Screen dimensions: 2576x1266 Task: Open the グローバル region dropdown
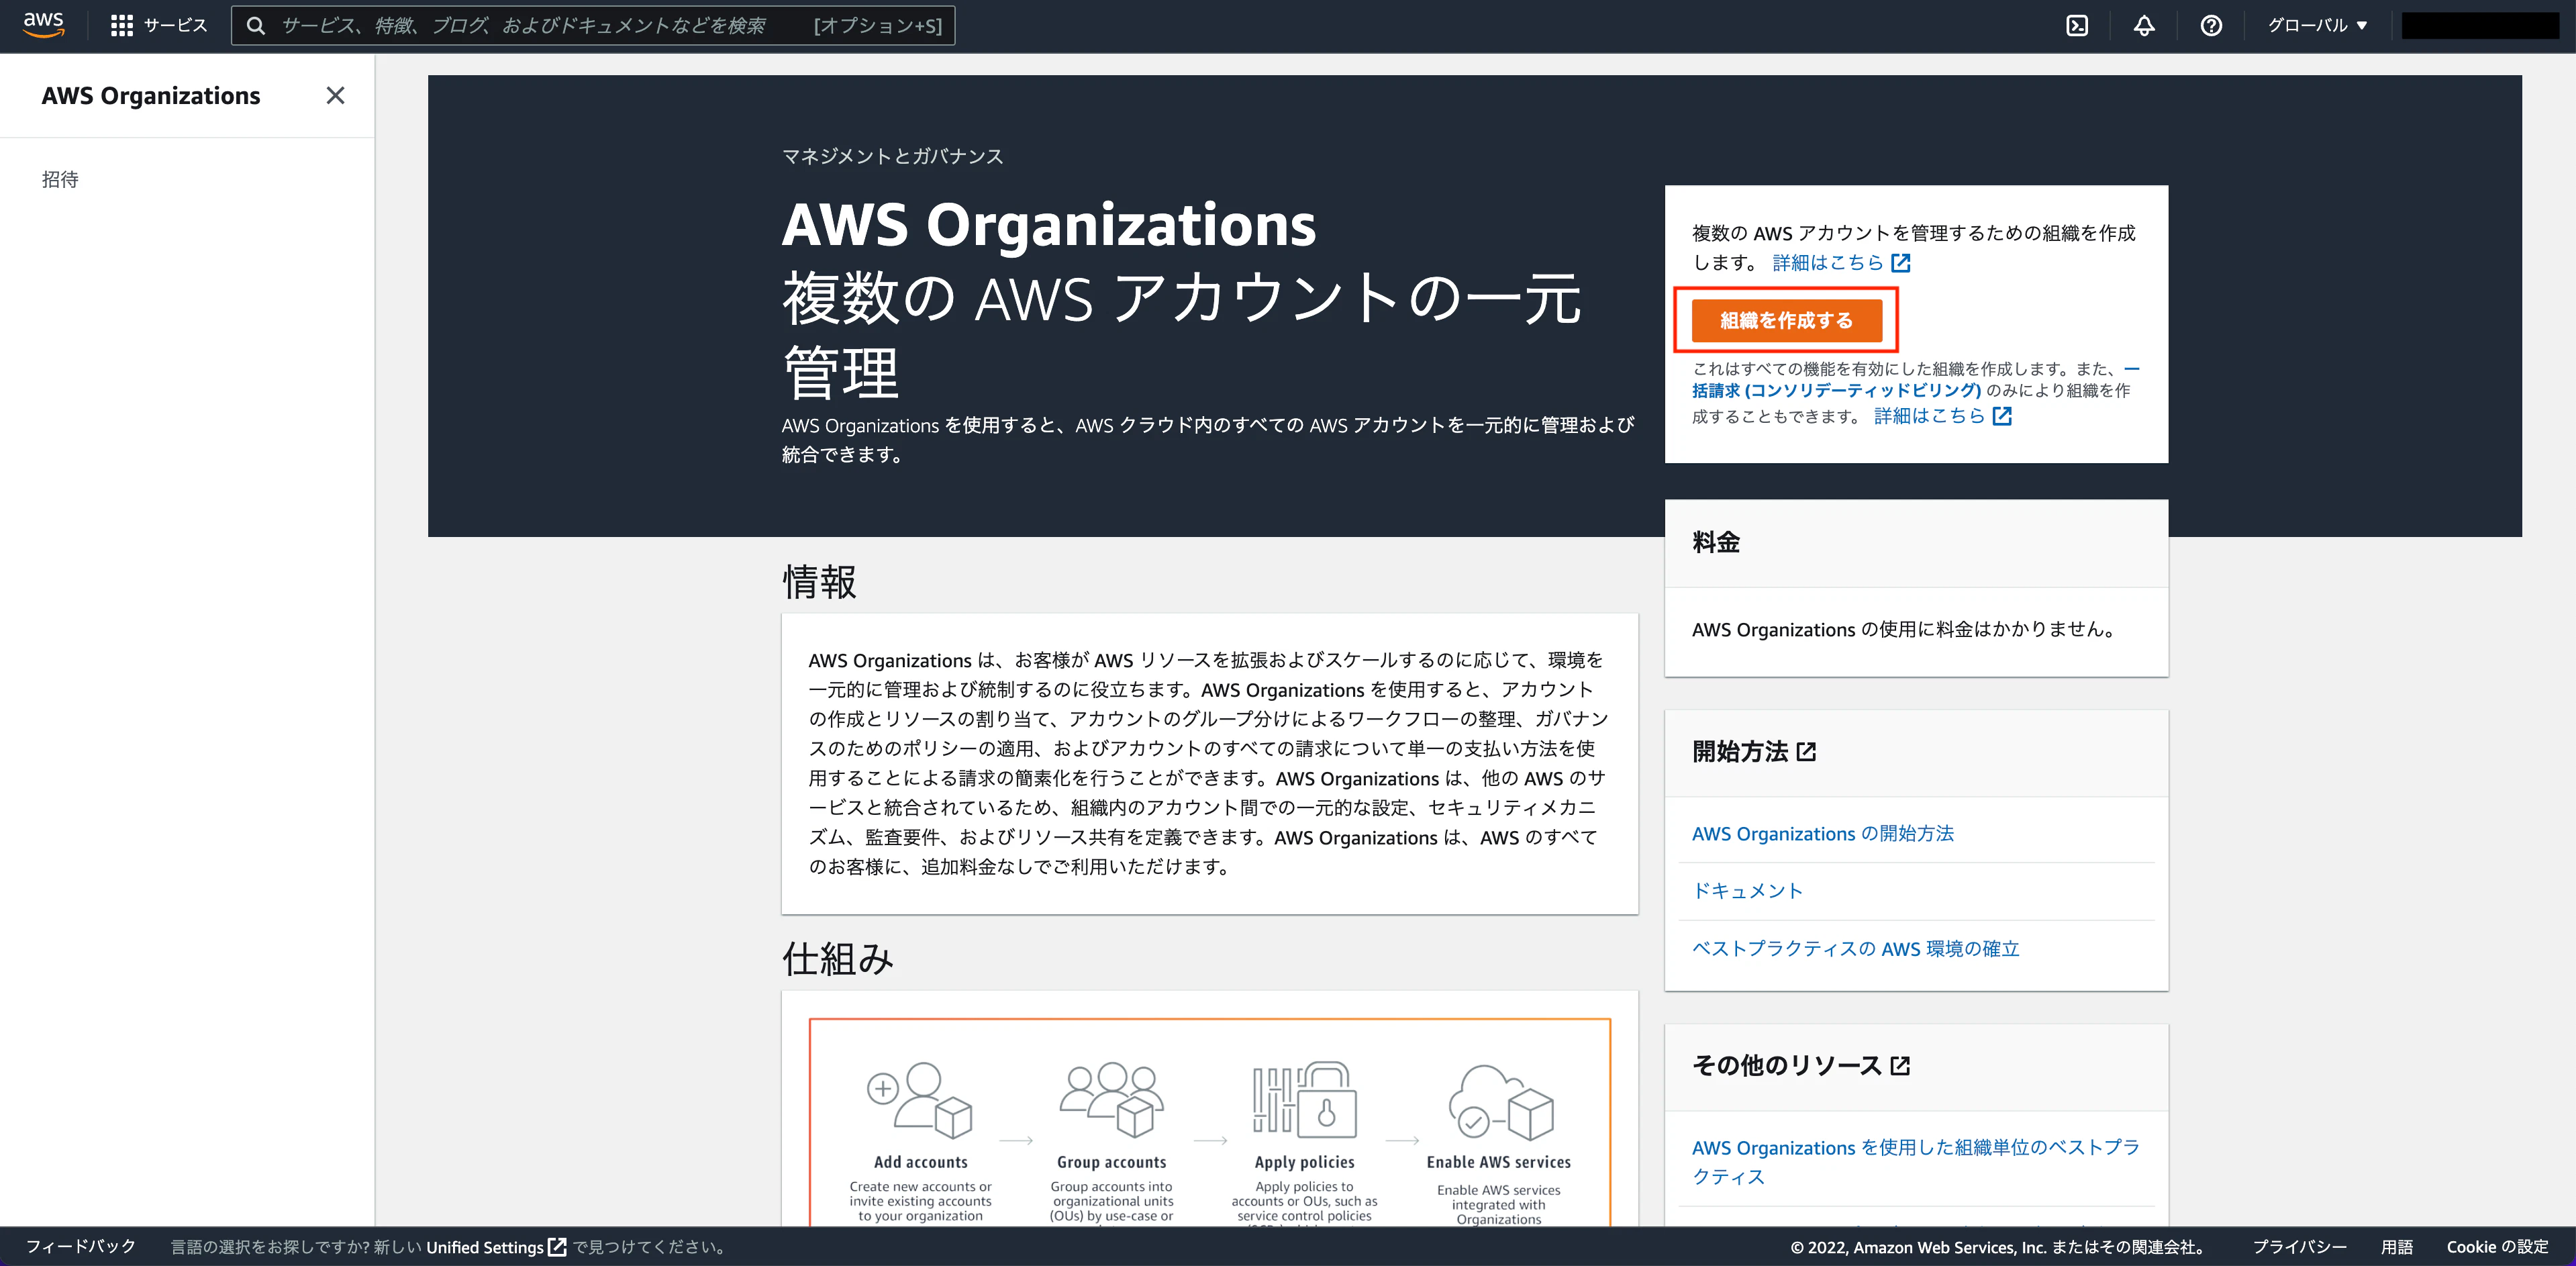click(2317, 26)
